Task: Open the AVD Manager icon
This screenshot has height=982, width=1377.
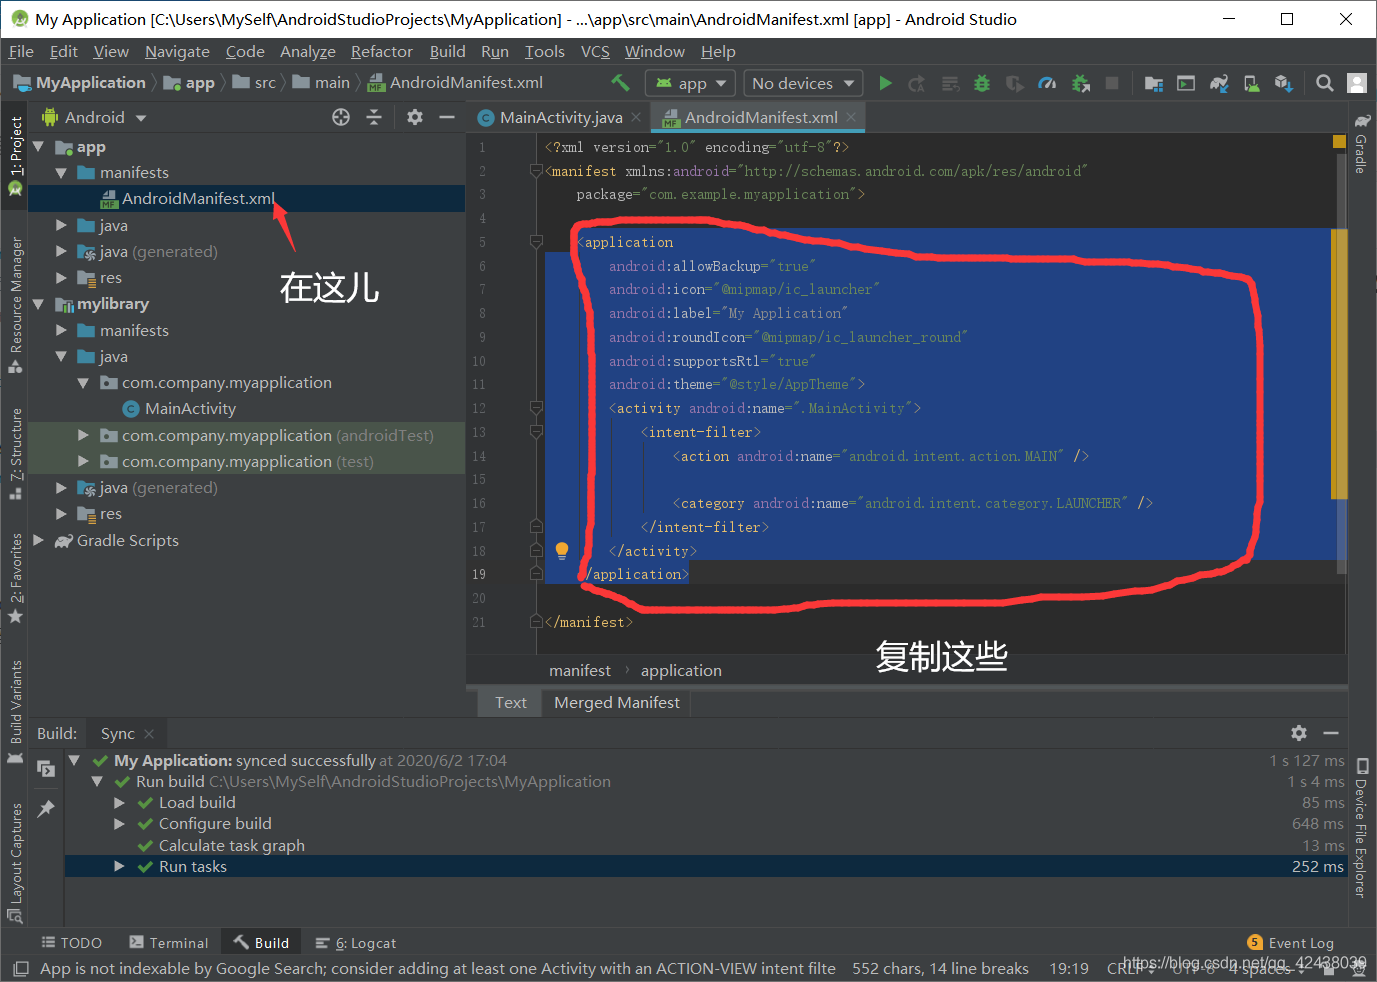Action: pyautogui.click(x=1251, y=83)
